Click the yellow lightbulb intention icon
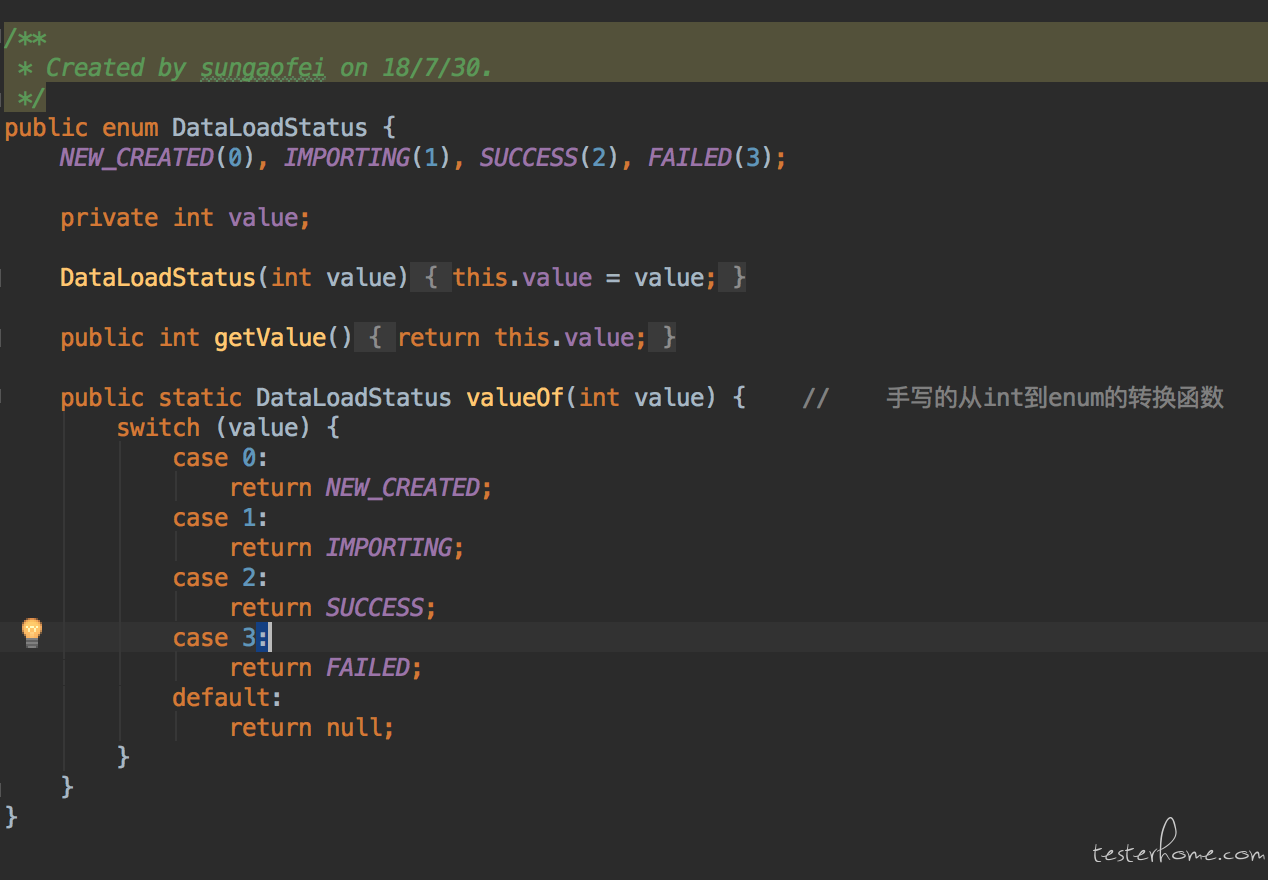 coord(32,631)
